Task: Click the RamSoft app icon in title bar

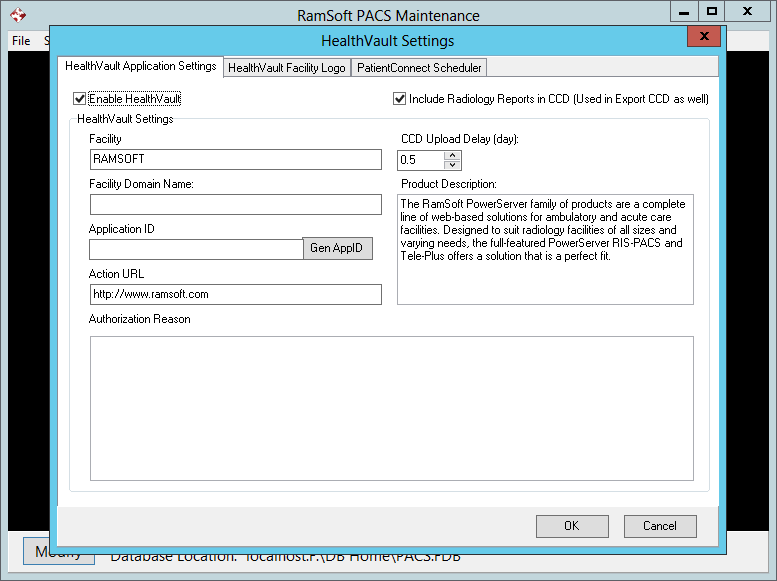Action: coord(18,15)
